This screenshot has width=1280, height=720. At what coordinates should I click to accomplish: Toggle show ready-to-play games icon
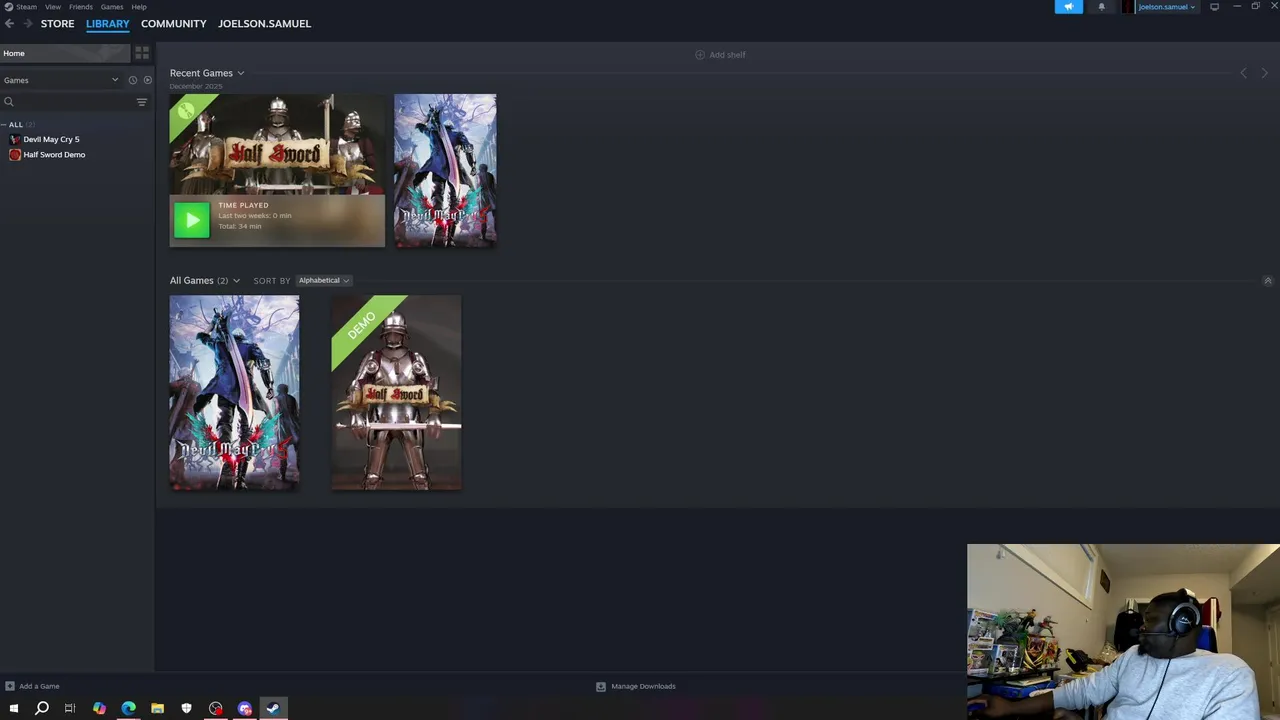pos(148,80)
